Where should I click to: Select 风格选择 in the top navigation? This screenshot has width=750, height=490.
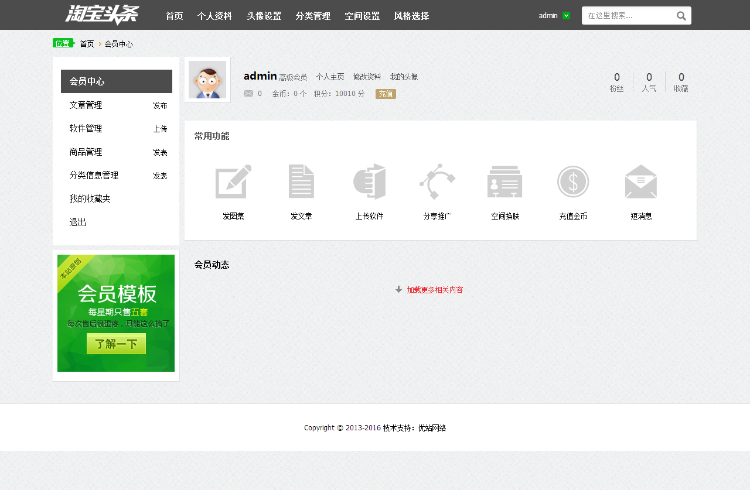(411, 16)
